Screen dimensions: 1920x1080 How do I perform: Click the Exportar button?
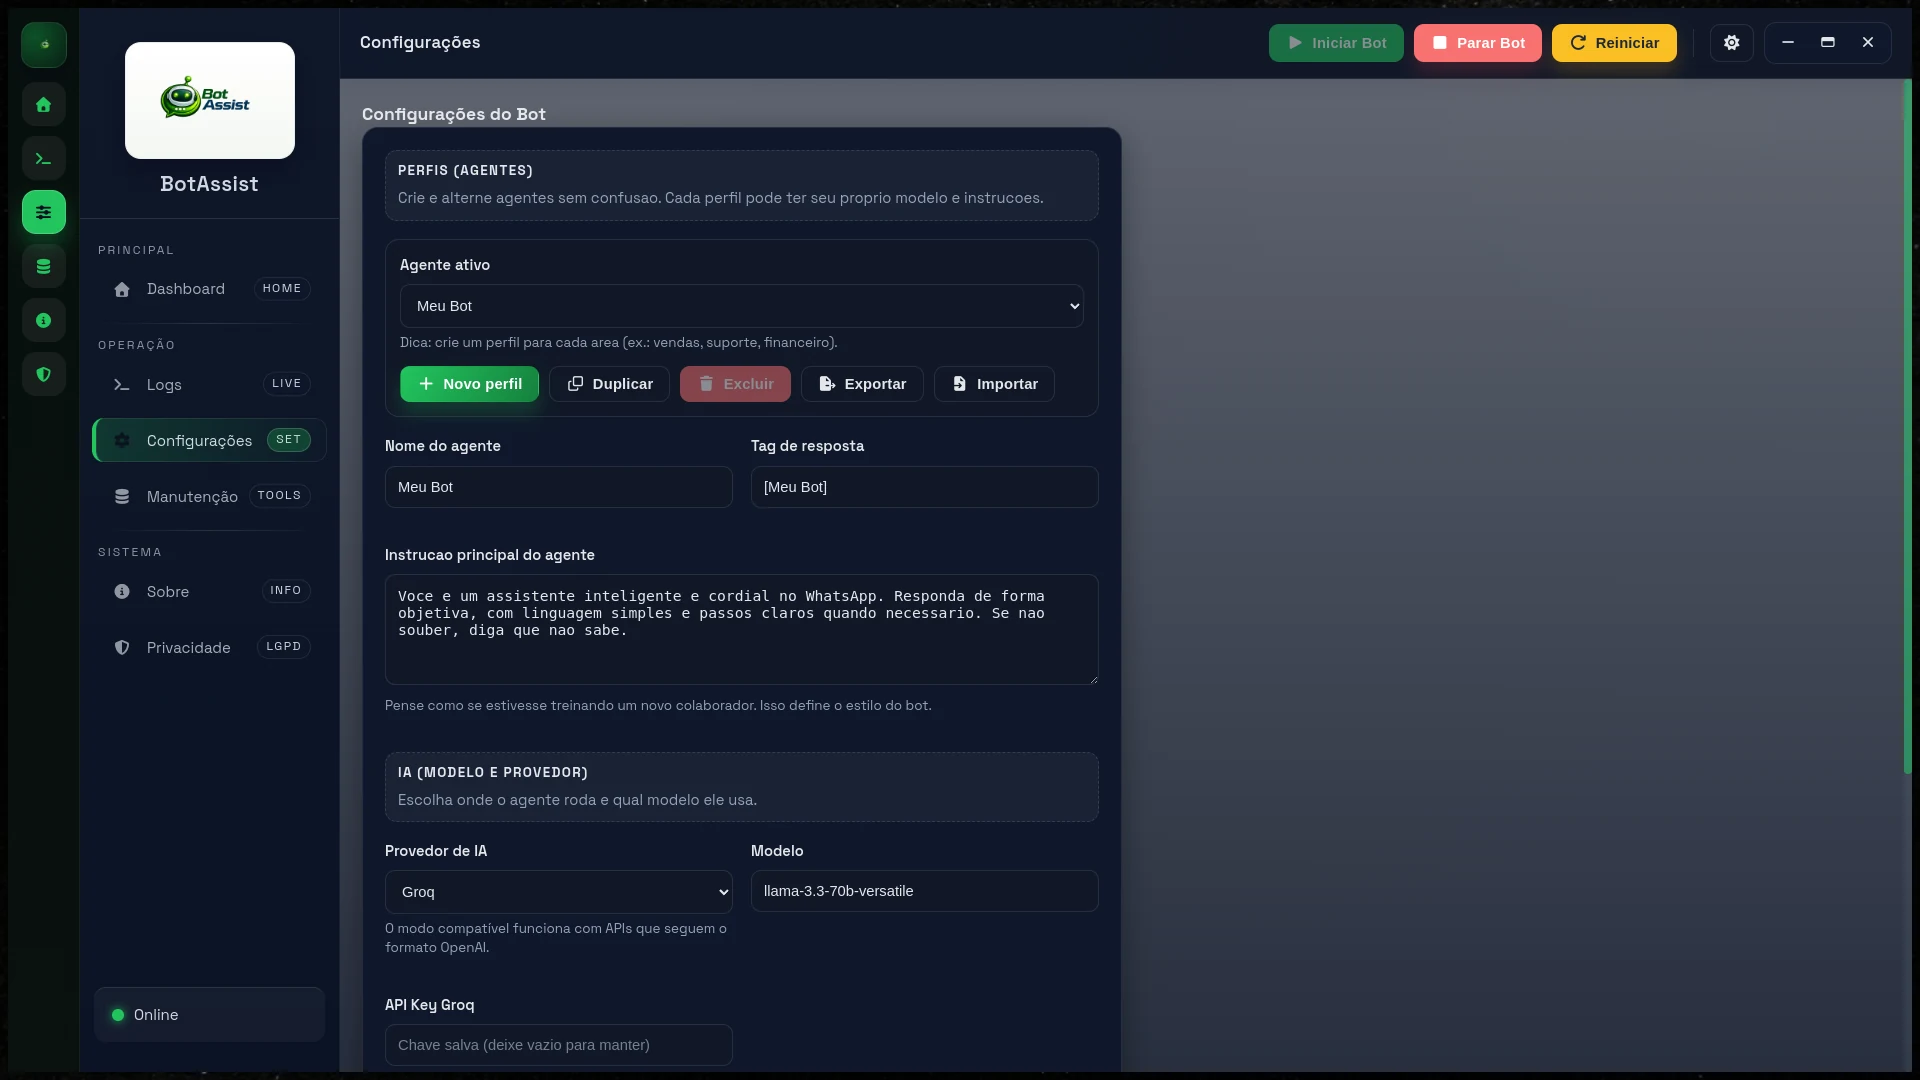point(861,384)
